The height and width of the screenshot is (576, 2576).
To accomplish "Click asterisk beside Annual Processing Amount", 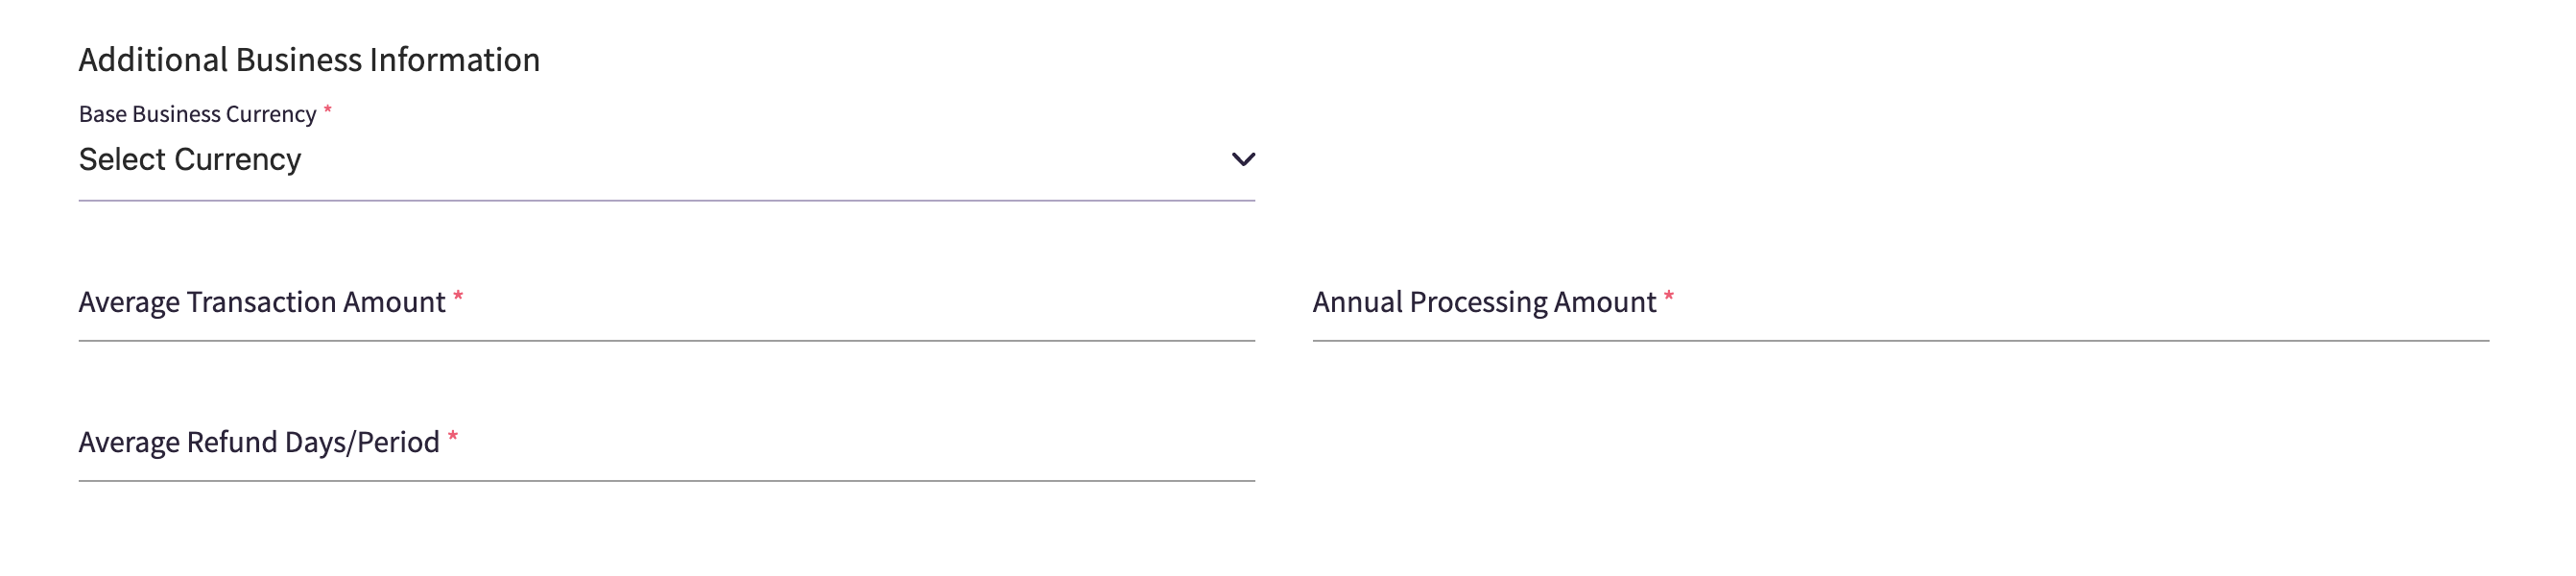I will point(1668,297).
